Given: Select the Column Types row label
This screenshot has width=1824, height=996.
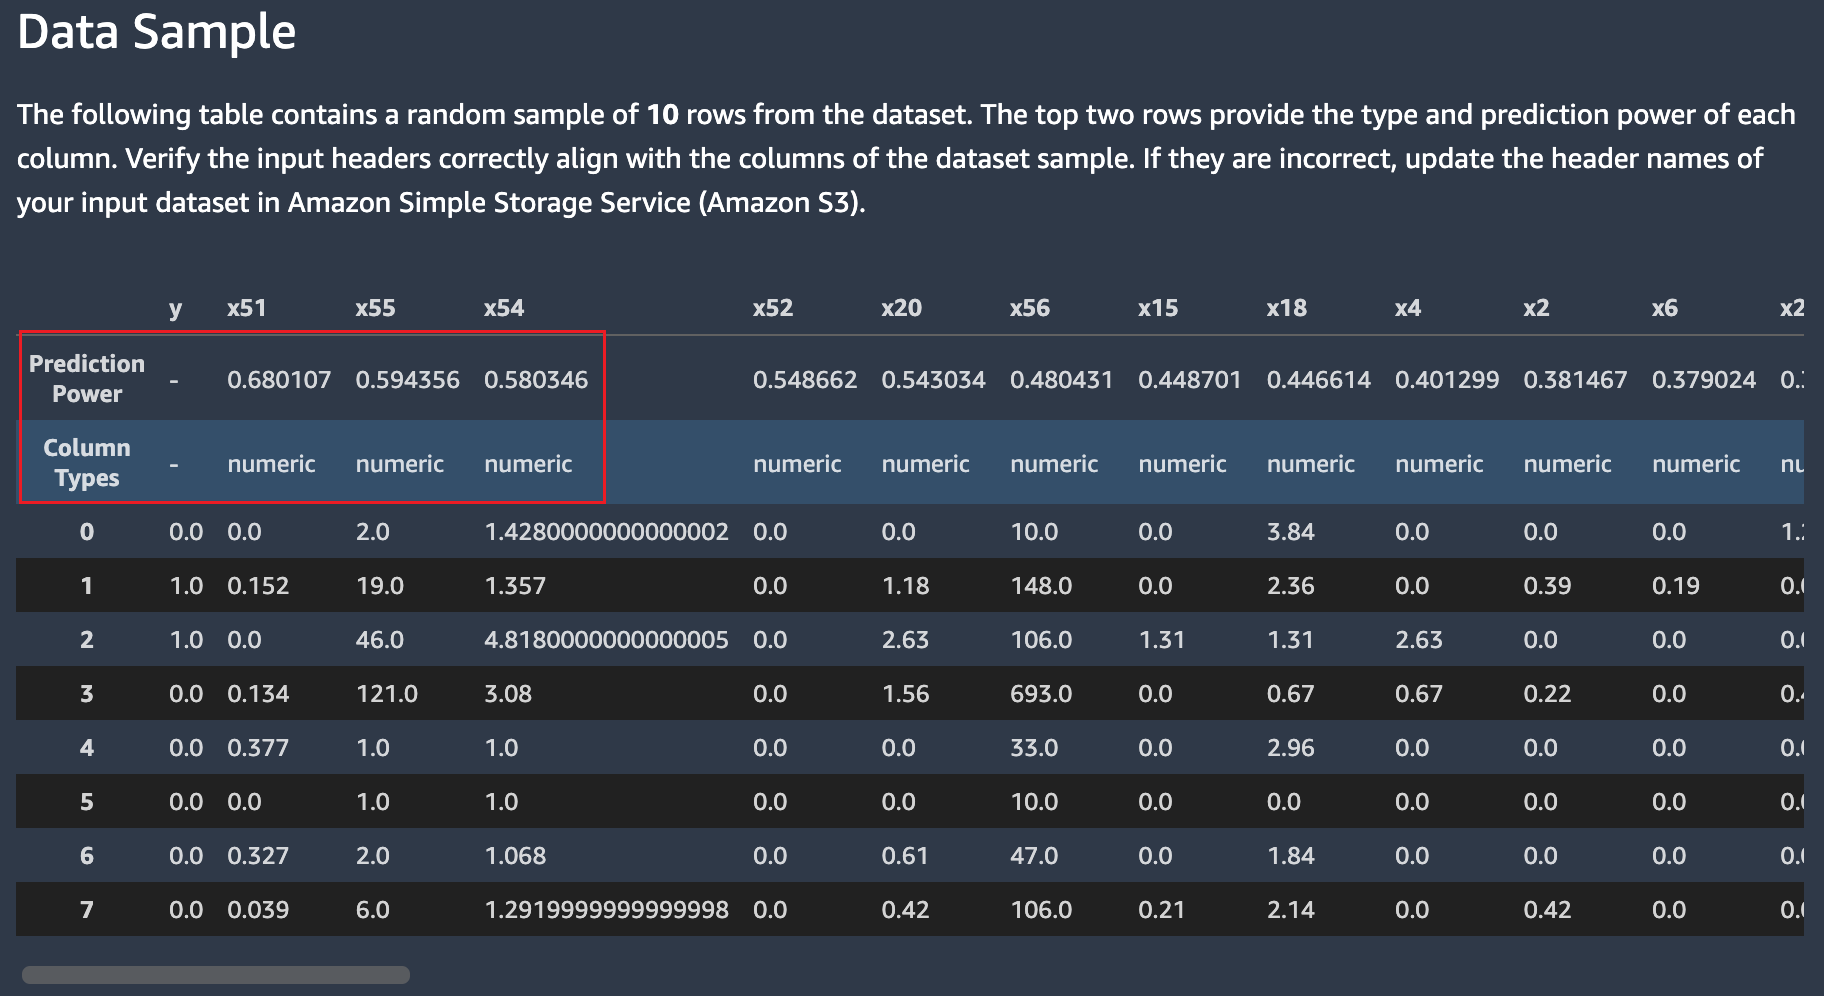Looking at the screenshot, I should [x=87, y=463].
